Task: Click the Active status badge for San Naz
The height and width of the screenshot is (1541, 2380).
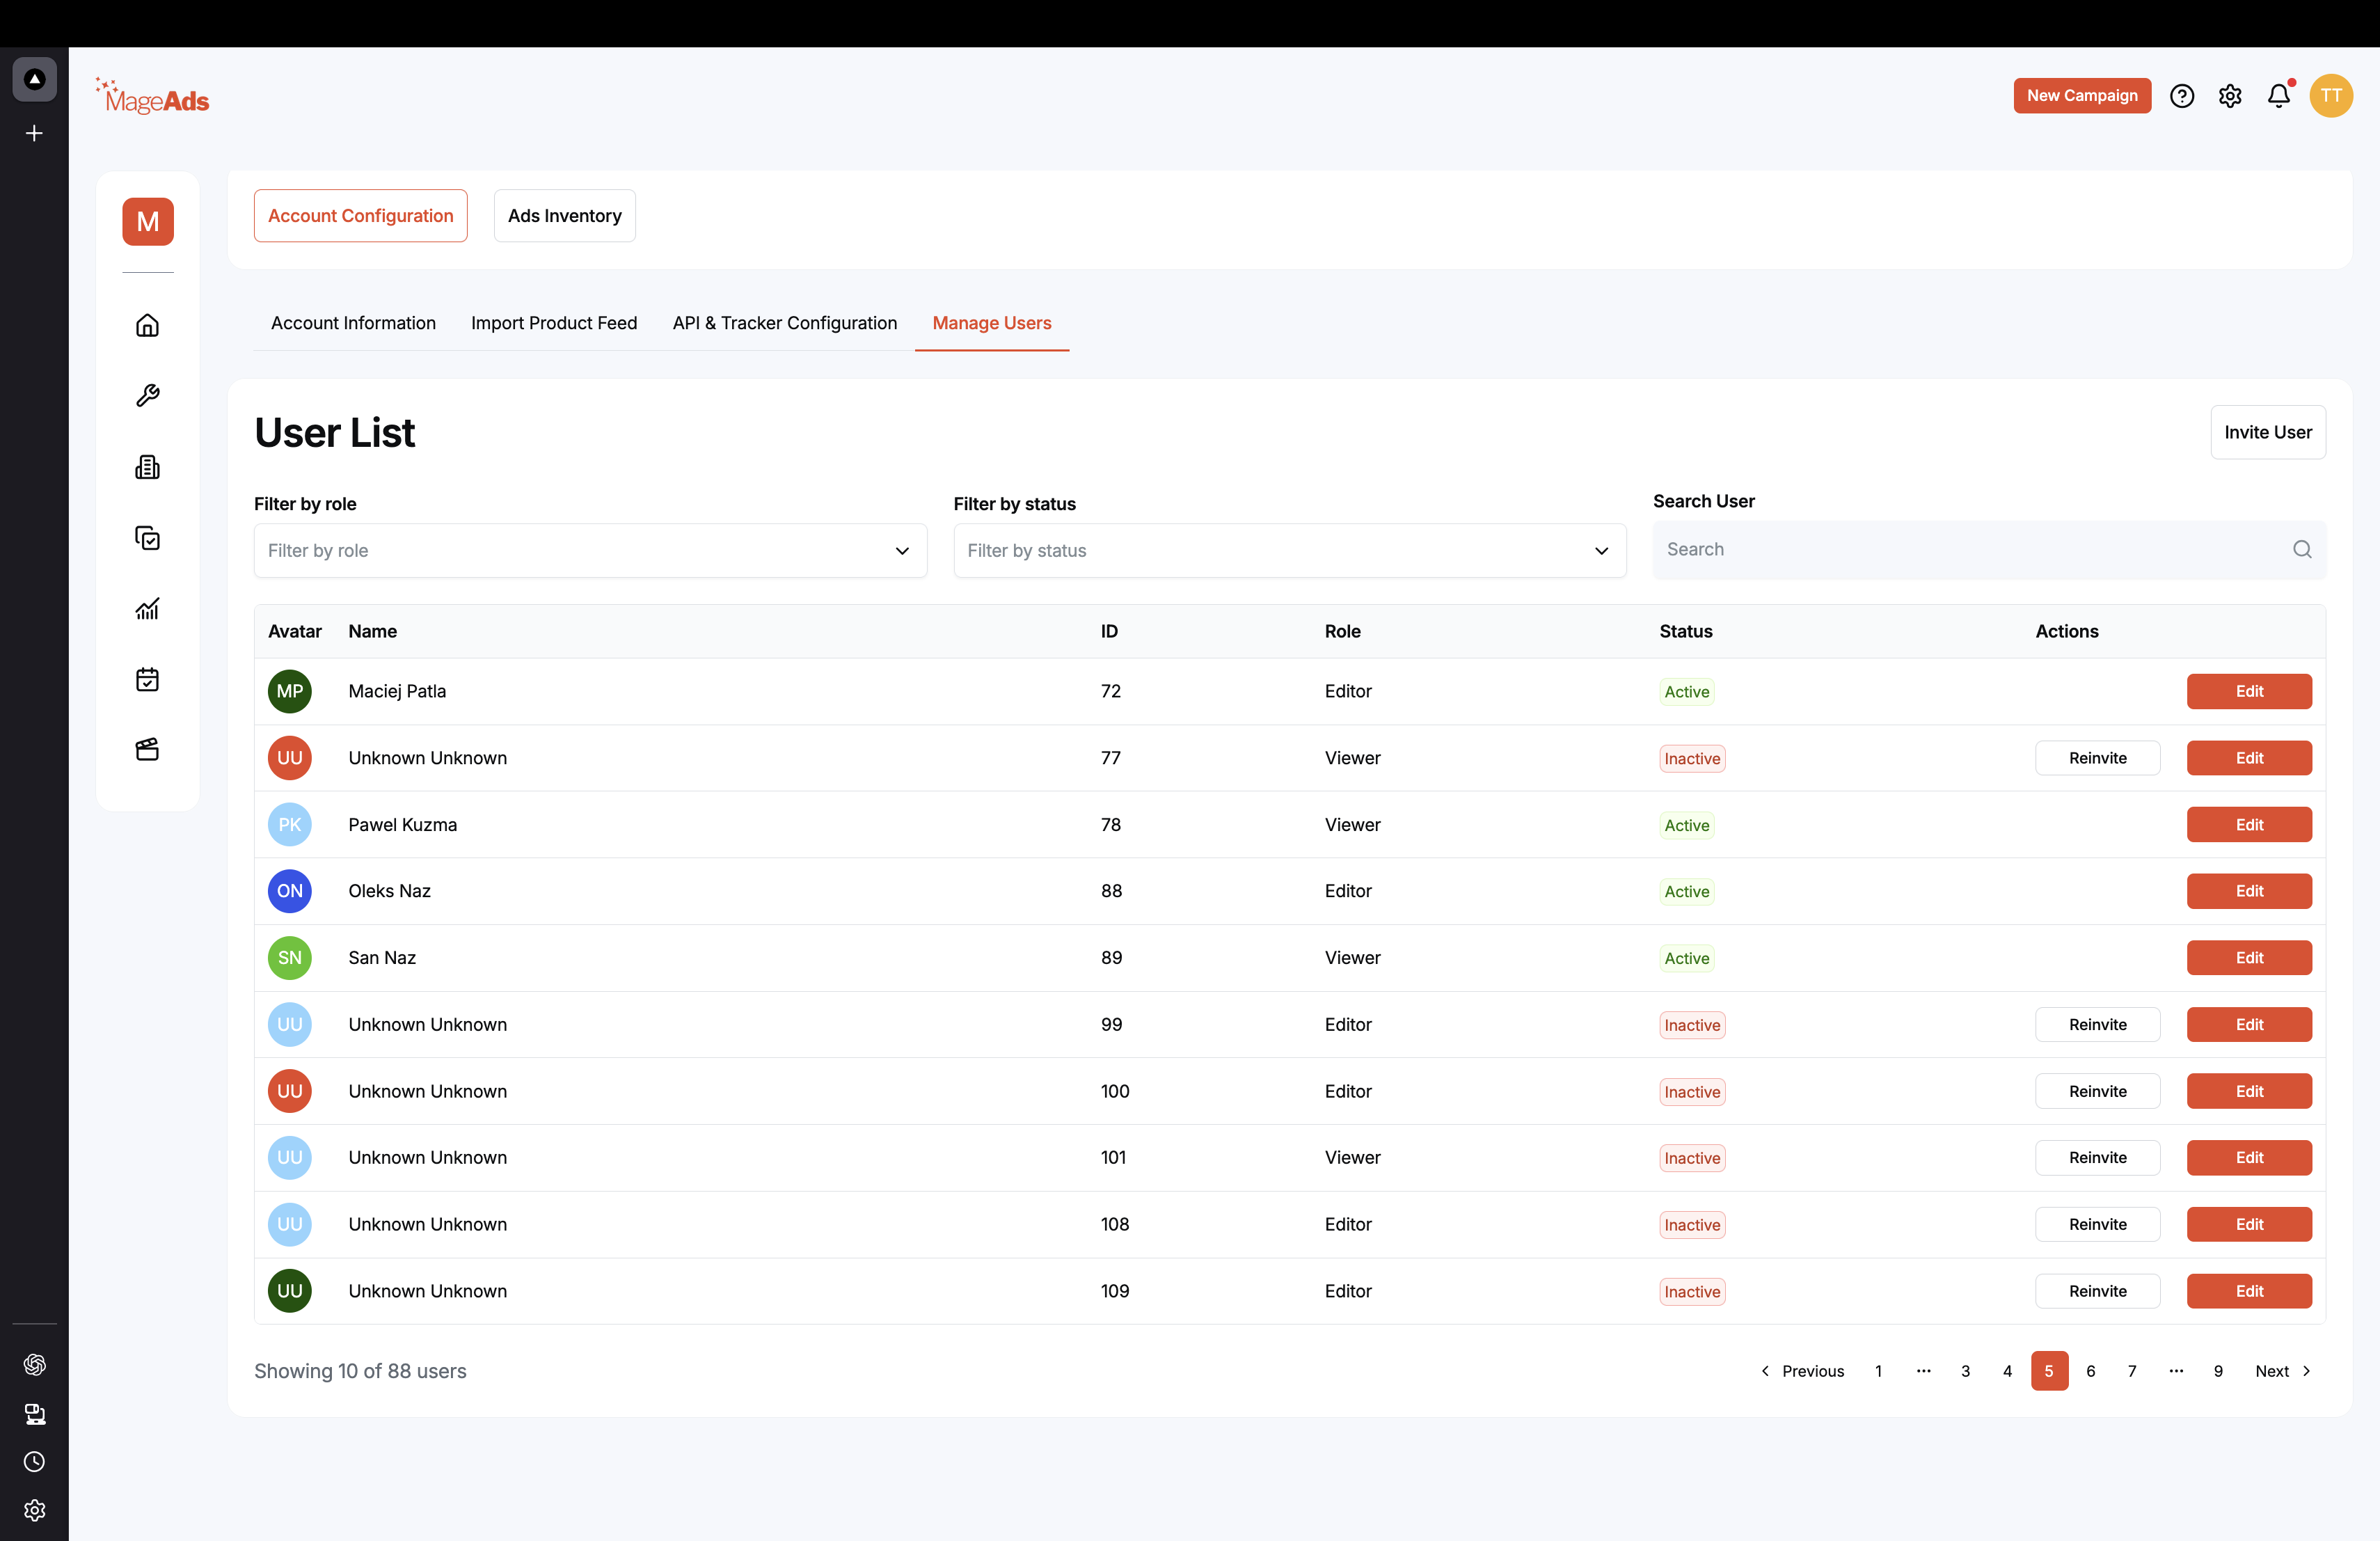Action: pyautogui.click(x=1686, y=958)
